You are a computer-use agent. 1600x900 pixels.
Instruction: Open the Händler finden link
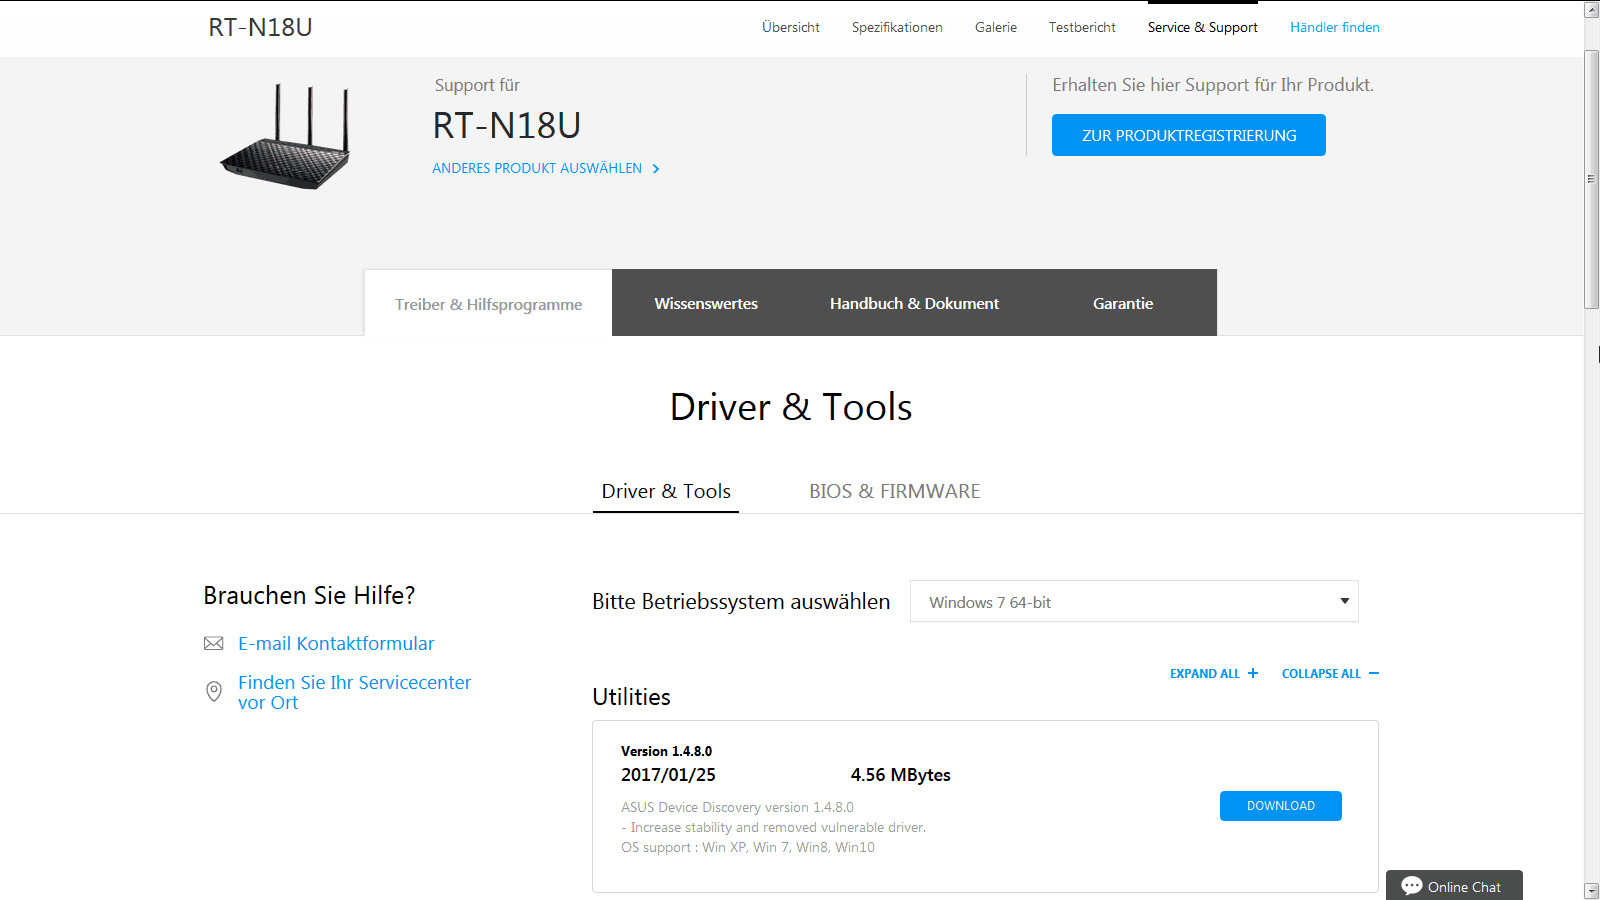[1335, 27]
